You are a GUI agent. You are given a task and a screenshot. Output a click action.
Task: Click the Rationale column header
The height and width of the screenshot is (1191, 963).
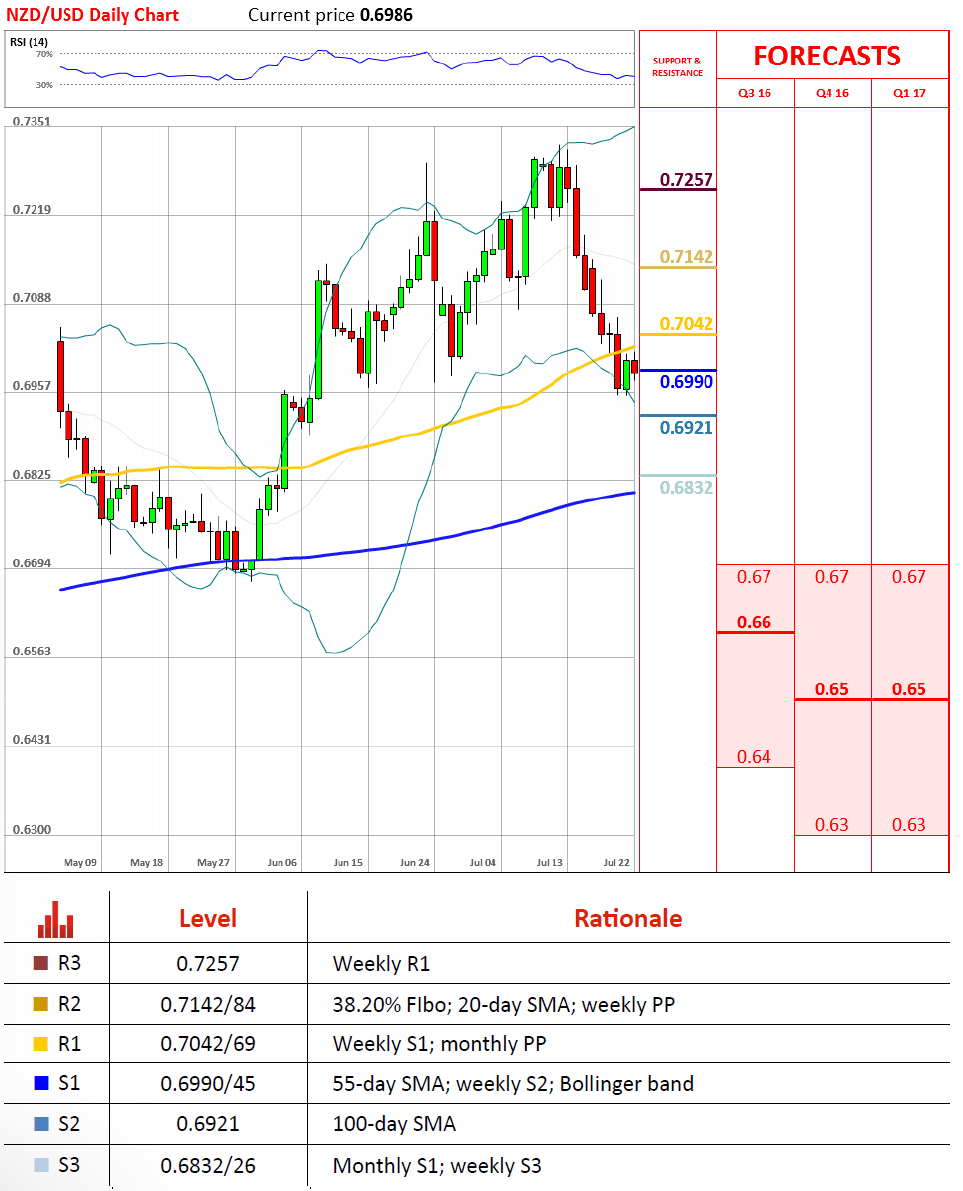[x=628, y=918]
